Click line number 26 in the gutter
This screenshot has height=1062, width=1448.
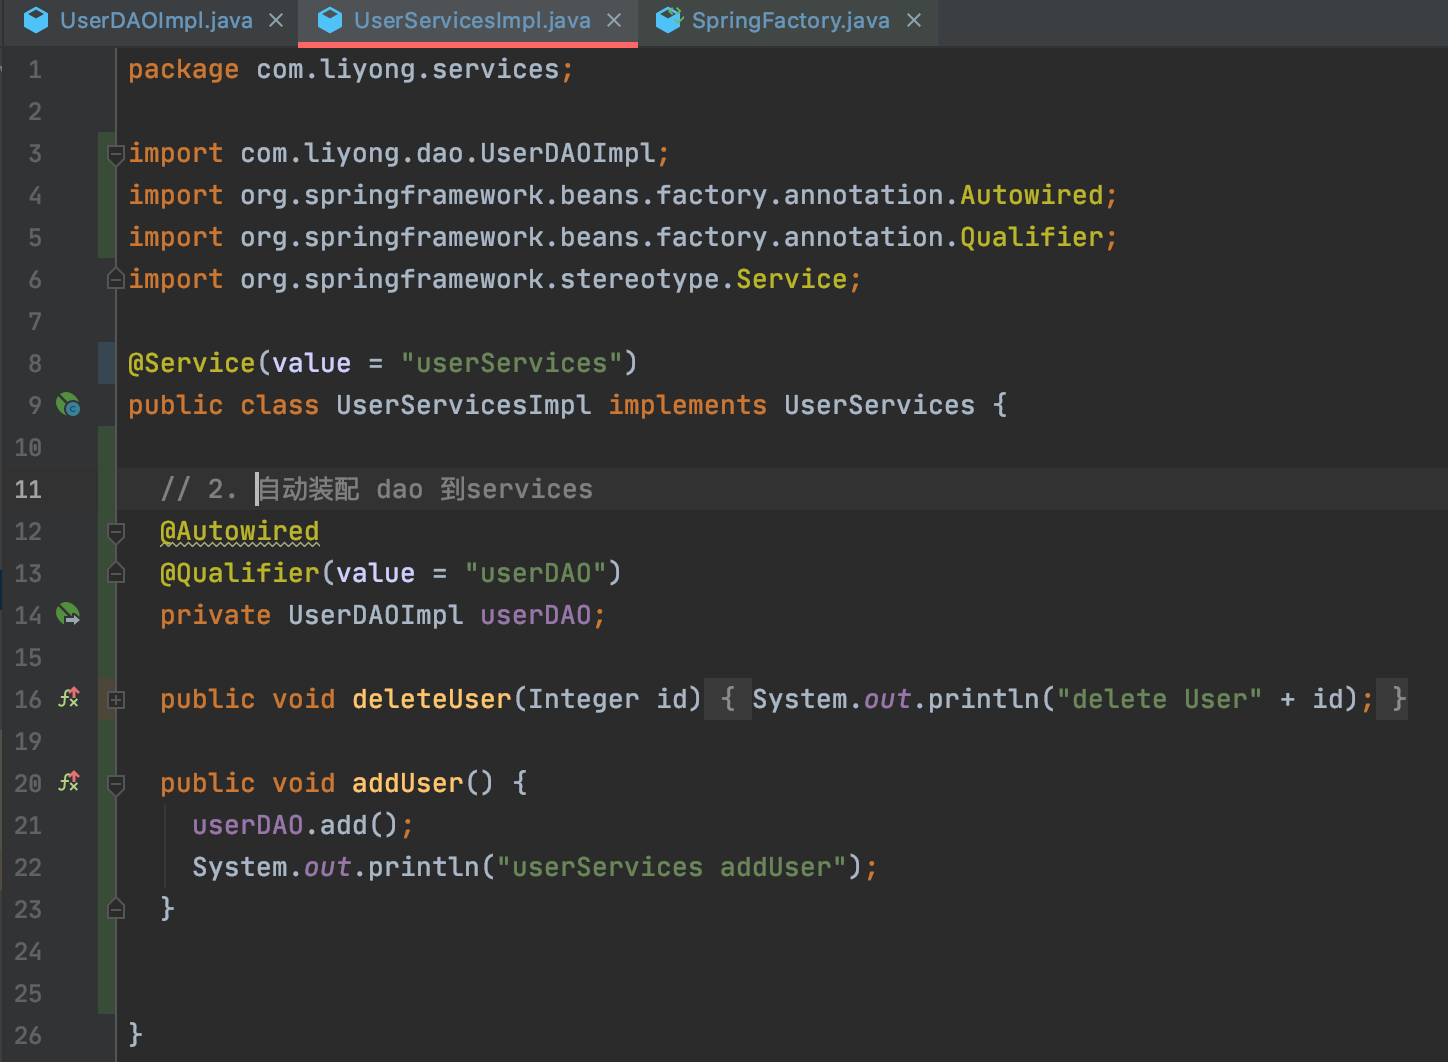[28, 1035]
